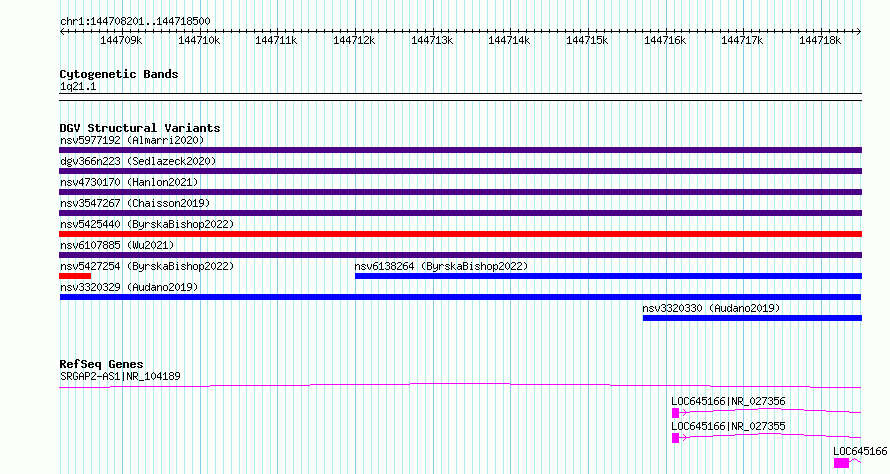The image size is (890, 474).
Task: Select the blue bar under nsv6138264
Action: (608, 276)
